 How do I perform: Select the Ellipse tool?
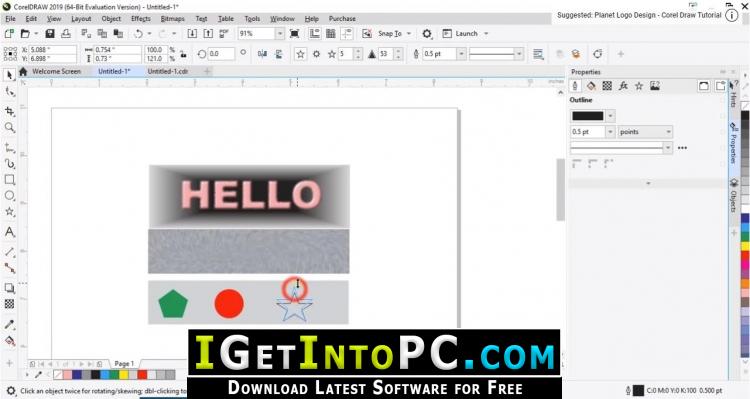[x=10, y=195]
